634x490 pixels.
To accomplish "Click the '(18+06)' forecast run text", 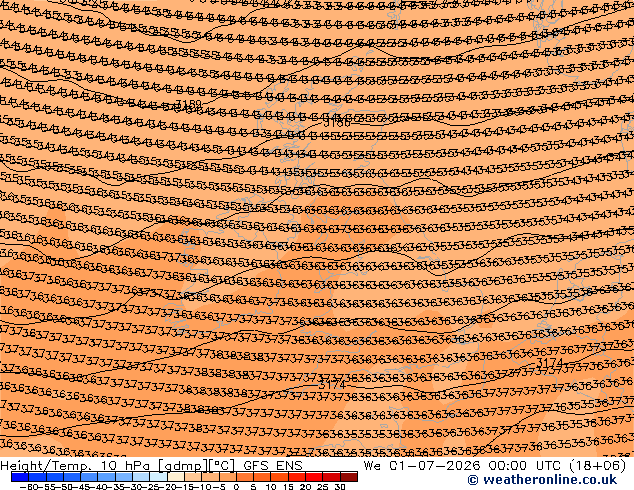I will coord(598,465).
